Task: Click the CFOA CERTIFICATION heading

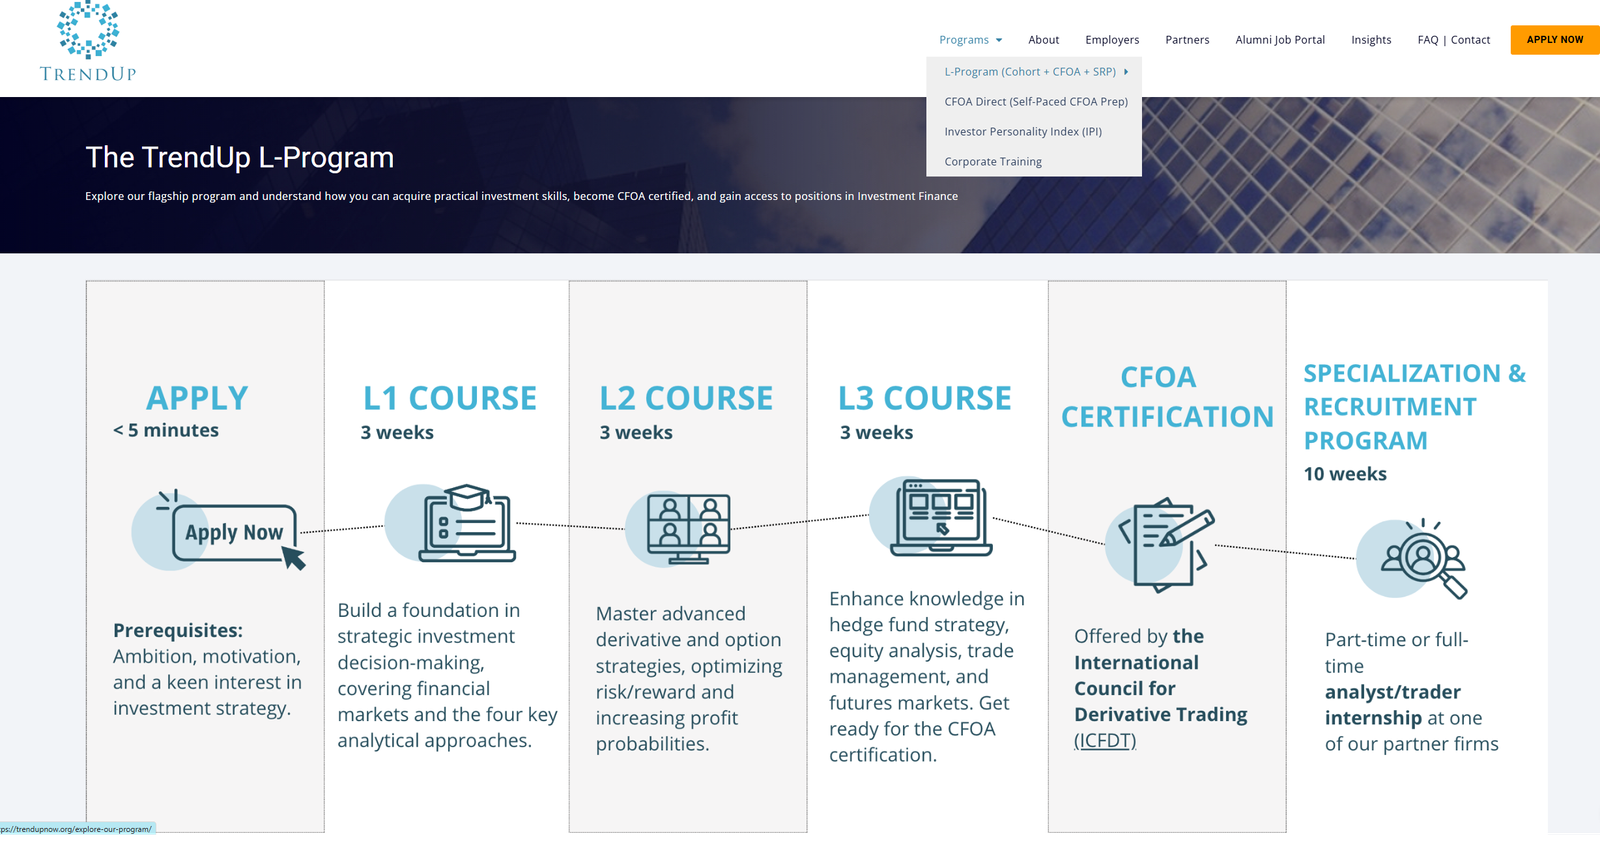Action: pyautogui.click(x=1167, y=397)
